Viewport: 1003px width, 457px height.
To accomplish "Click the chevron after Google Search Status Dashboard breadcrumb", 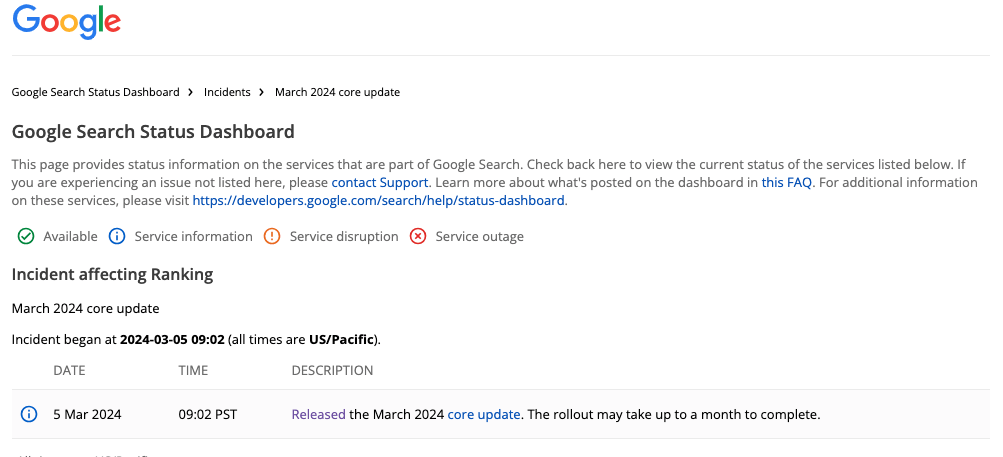I will tap(191, 92).
